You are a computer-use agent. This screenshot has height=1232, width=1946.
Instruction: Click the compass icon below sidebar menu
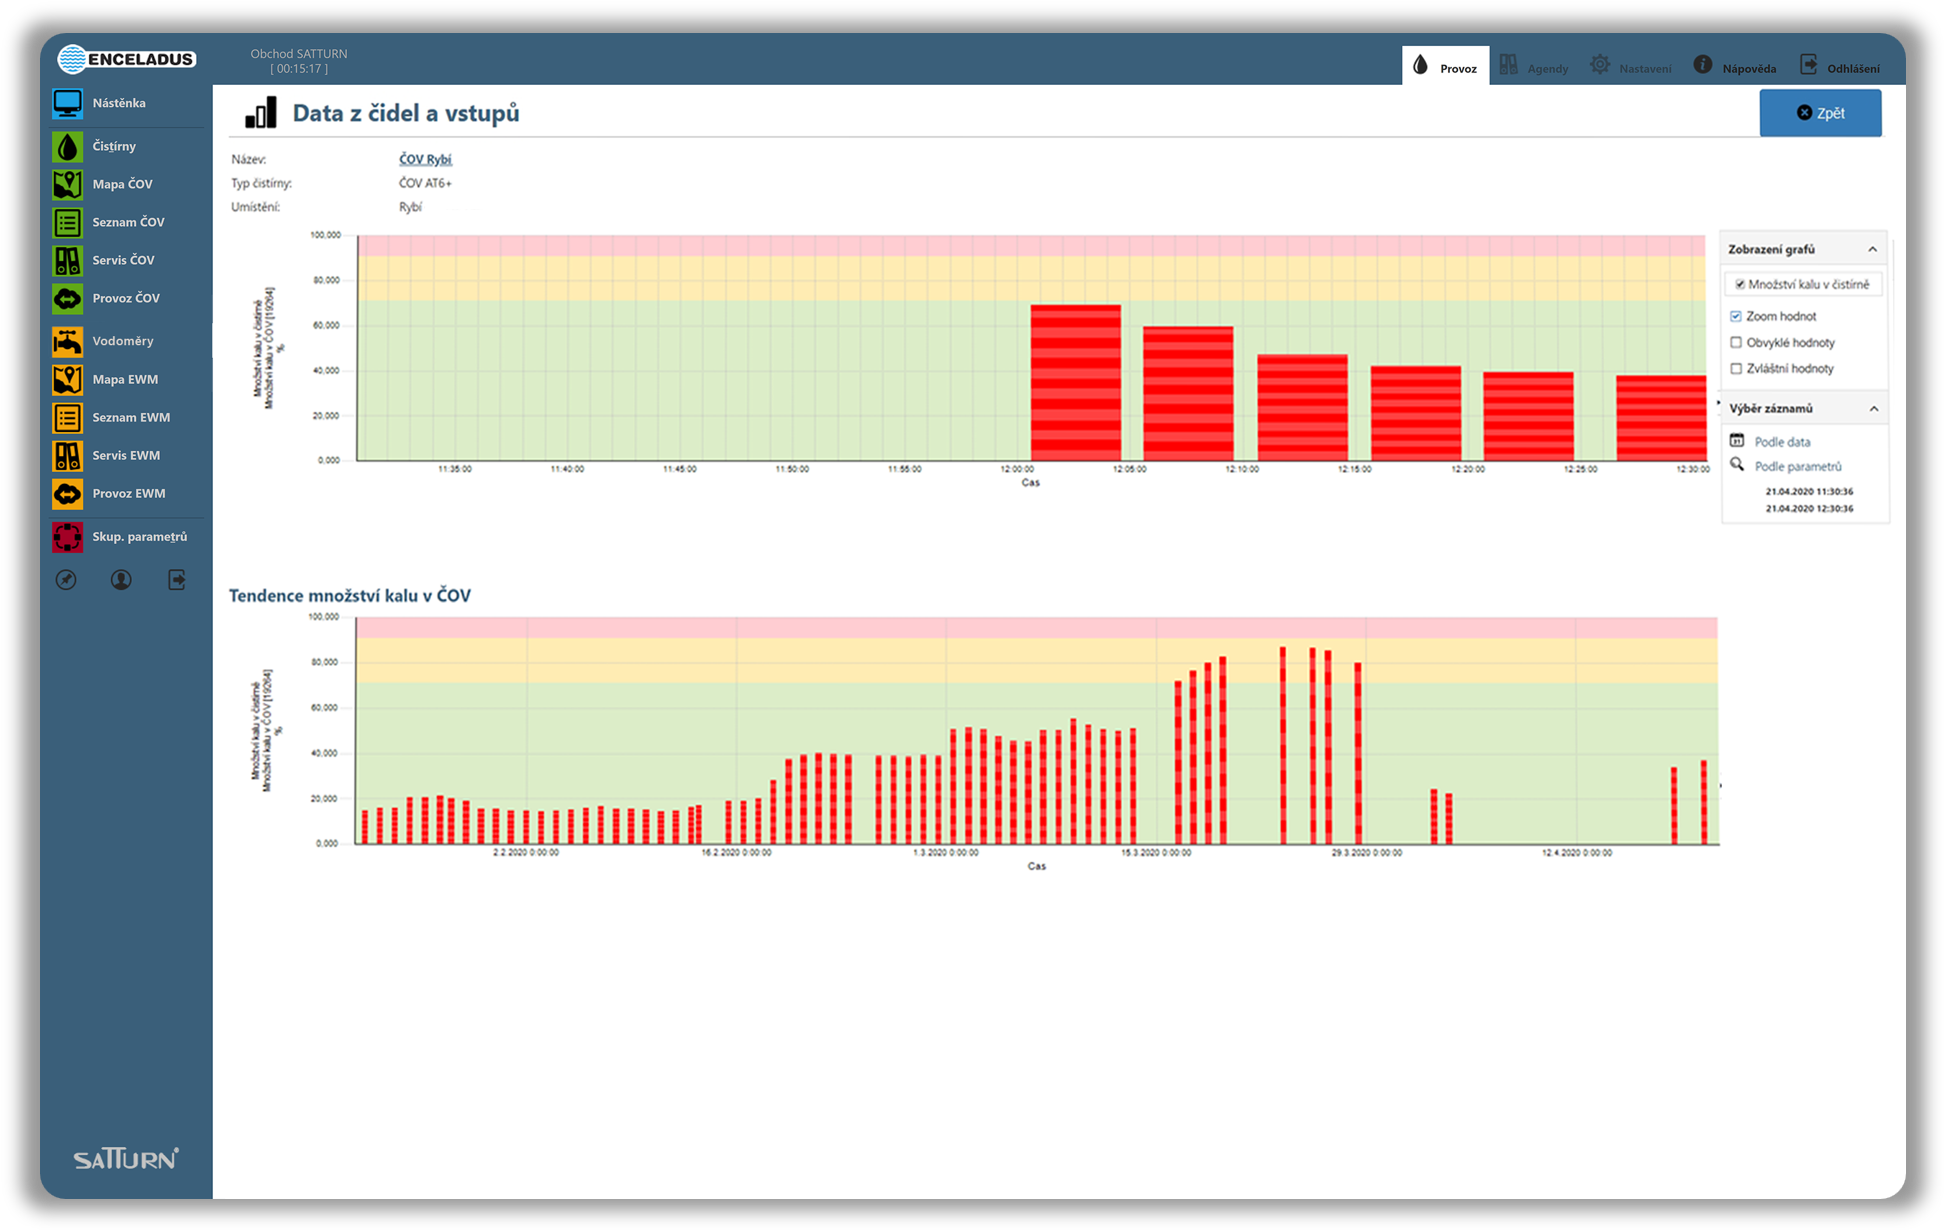coord(66,580)
